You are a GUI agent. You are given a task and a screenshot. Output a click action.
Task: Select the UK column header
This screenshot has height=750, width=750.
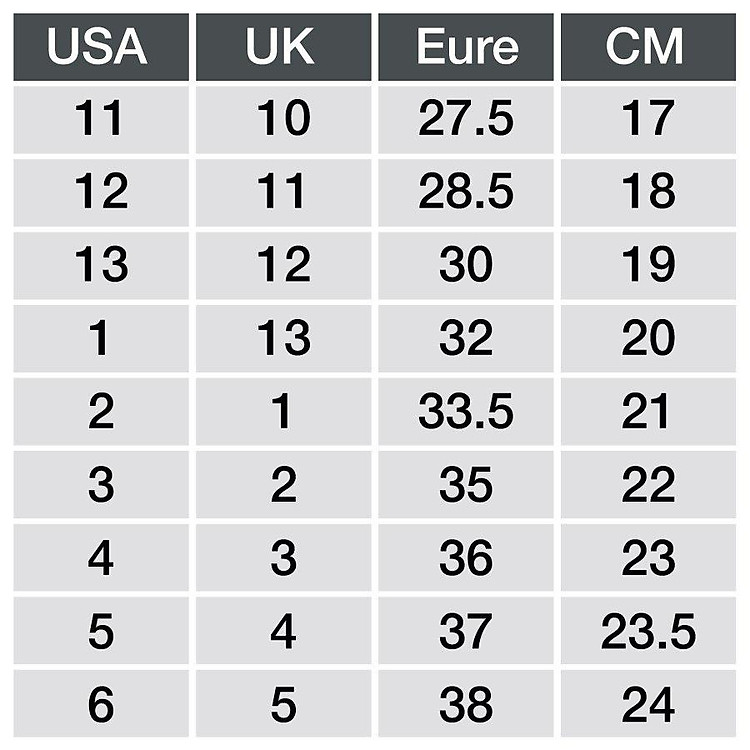click(x=283, y=47)
